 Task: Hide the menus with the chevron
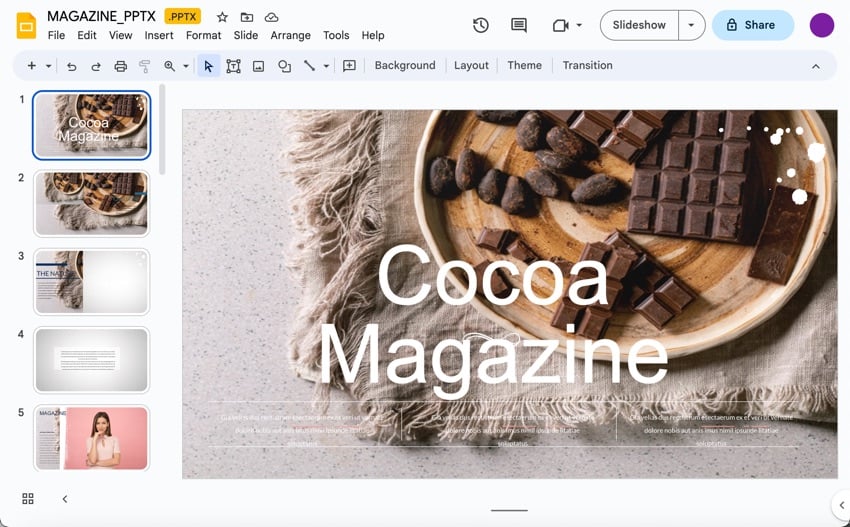tap(815, 66)
